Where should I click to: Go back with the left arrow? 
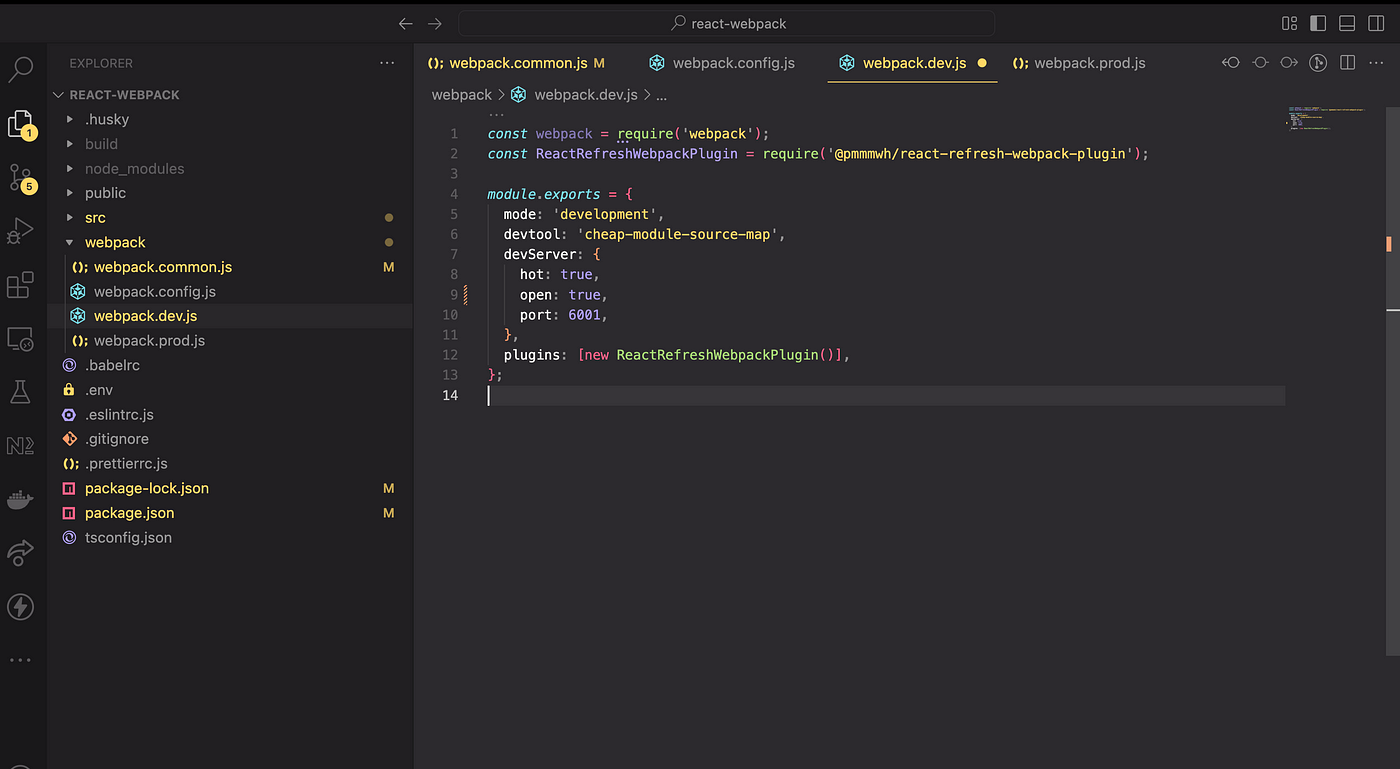[405, 23]
